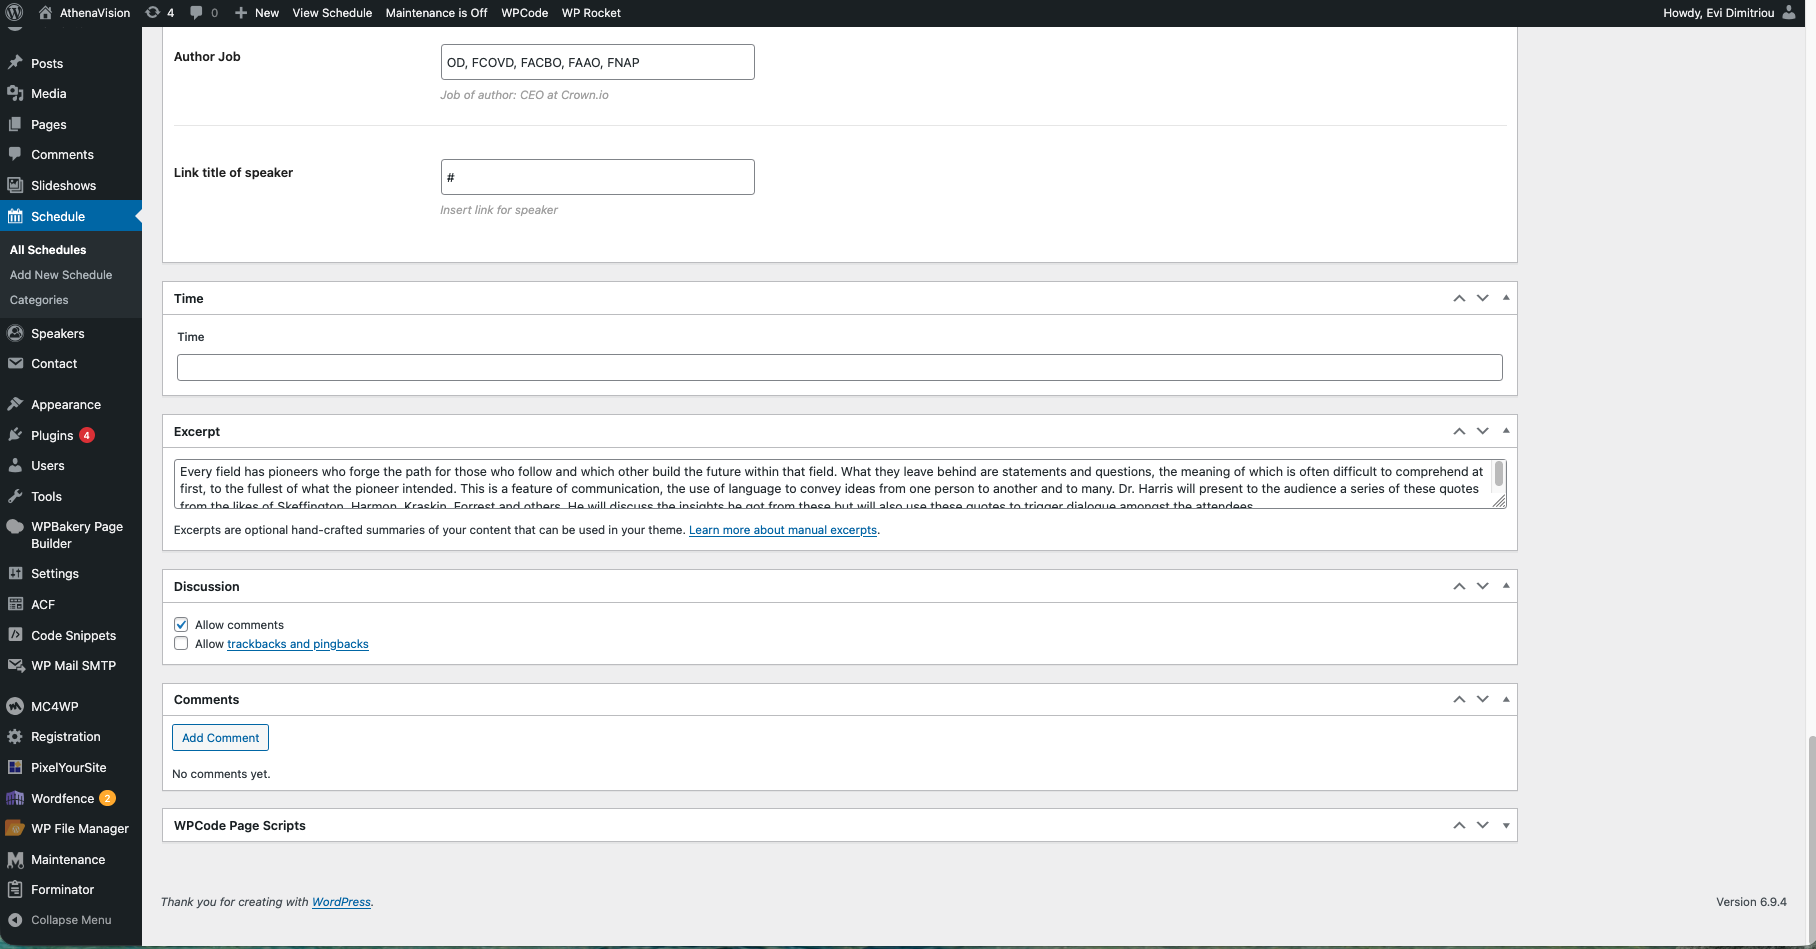
Task: Move the Discussion panel up
Action: (x=1459, y=586)
